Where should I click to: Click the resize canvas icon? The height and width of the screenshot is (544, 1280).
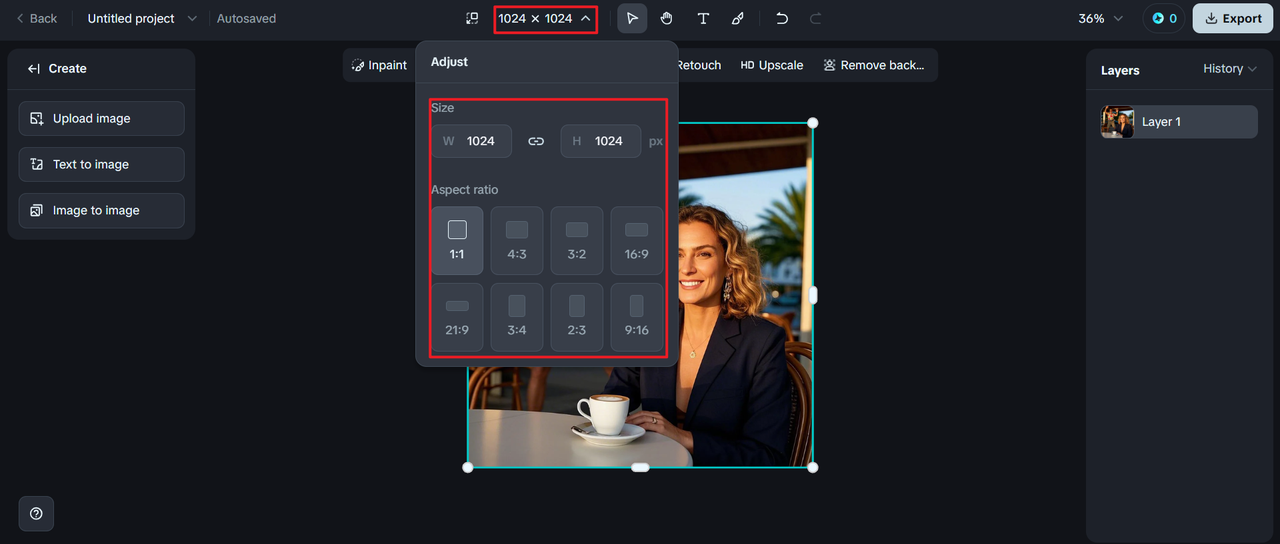click(x=472, y=18)
